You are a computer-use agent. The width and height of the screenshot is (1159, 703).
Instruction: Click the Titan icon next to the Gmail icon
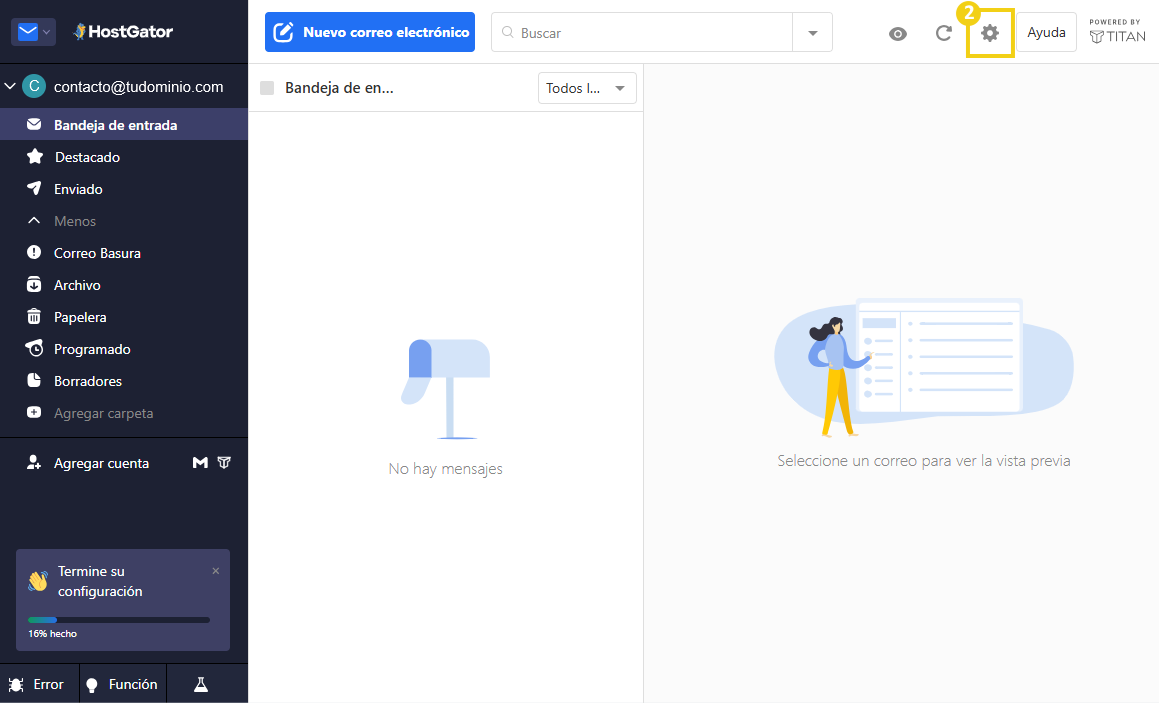click(224, 462)
